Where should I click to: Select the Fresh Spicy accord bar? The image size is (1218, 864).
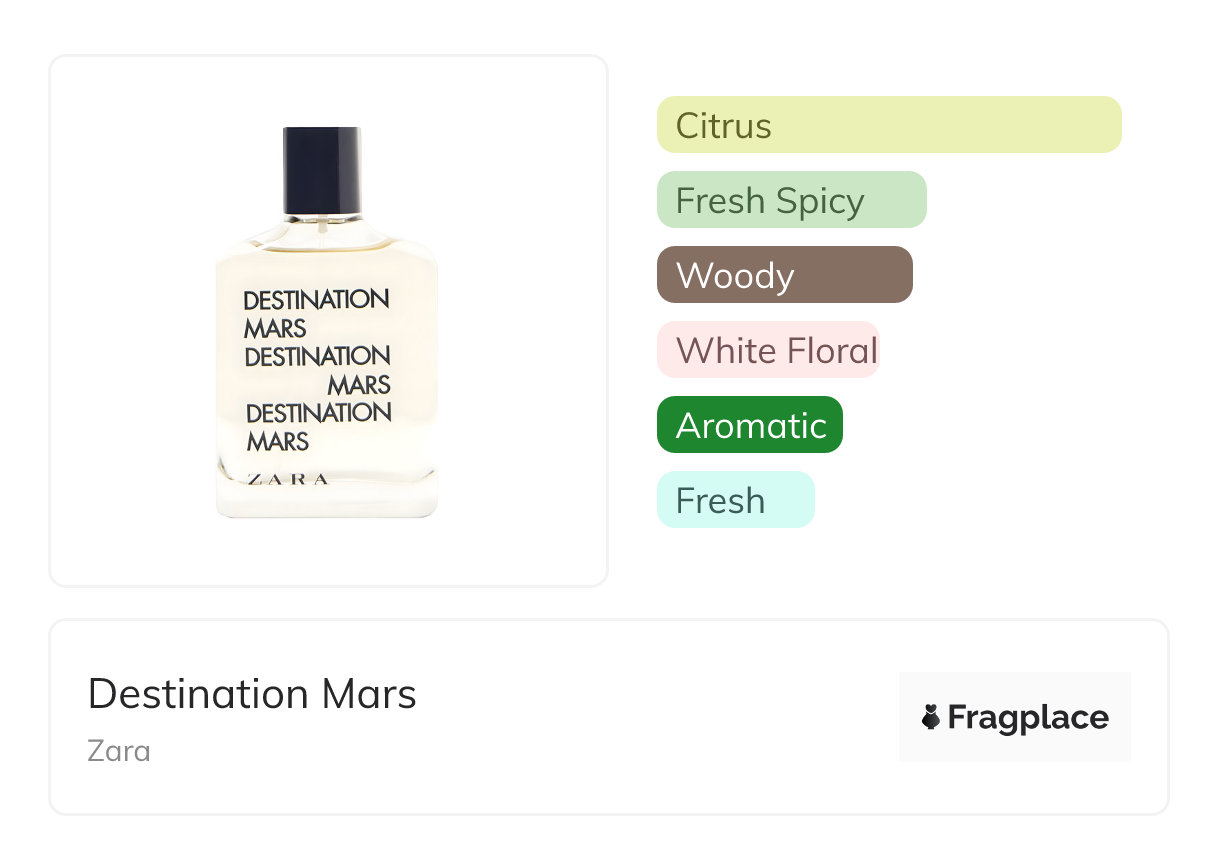click(791, 200)
